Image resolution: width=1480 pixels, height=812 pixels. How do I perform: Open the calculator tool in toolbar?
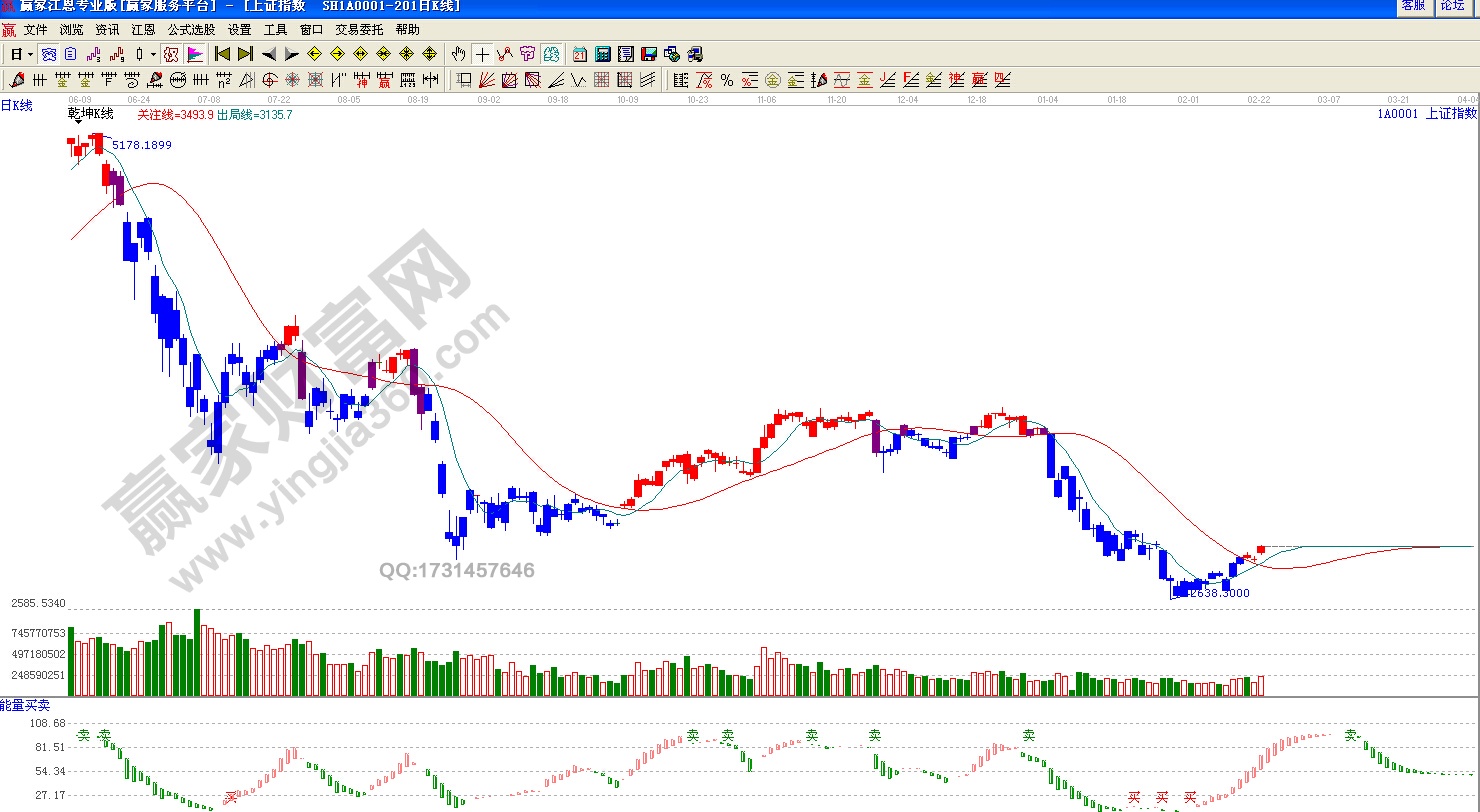point(603,54)
